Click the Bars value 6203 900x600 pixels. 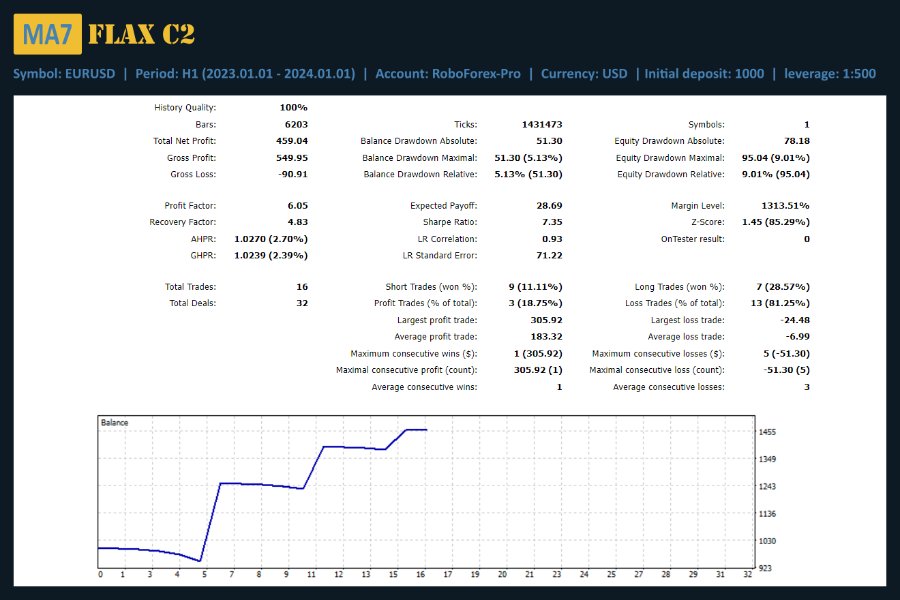click(296, 125)
